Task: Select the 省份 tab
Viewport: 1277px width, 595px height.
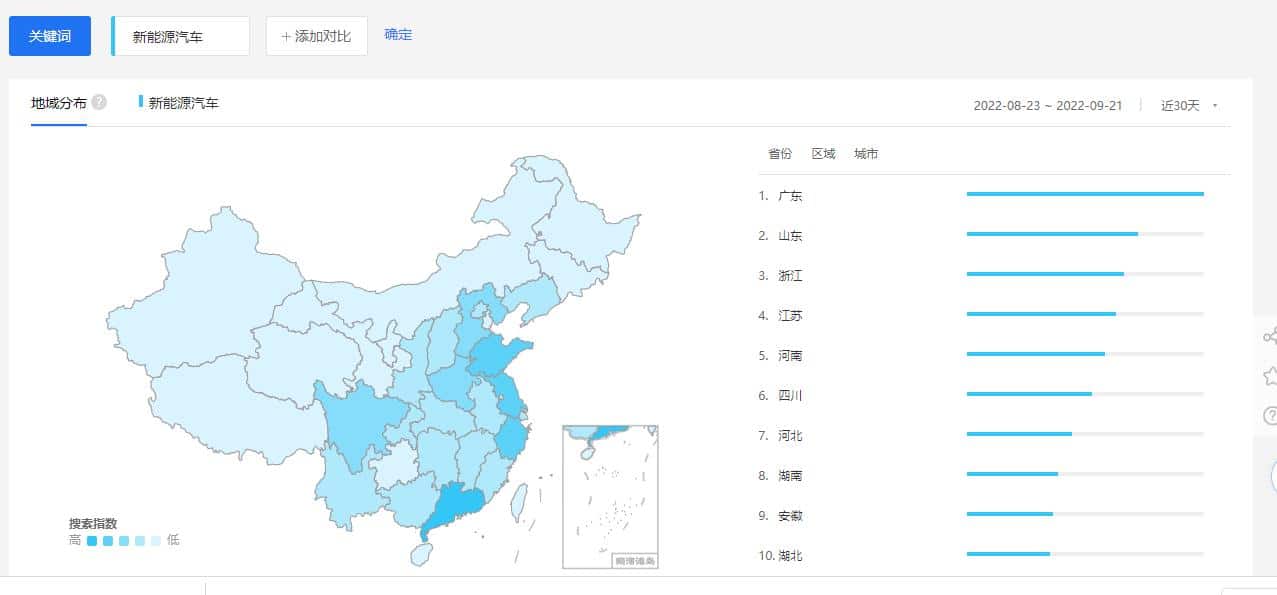Action: click(780, 153)
